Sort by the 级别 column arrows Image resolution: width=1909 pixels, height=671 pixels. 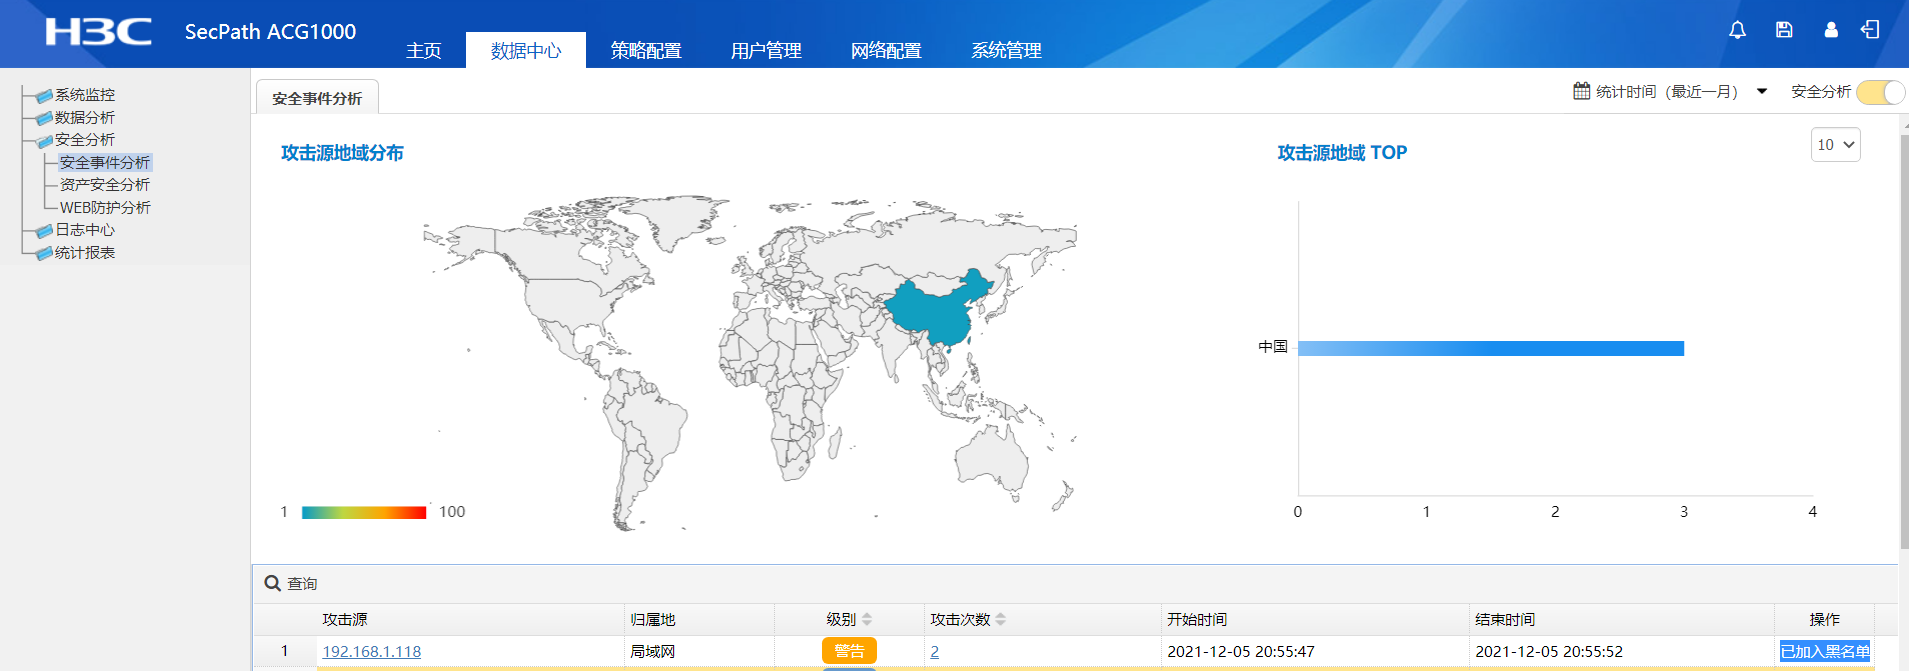coord(867,620)
